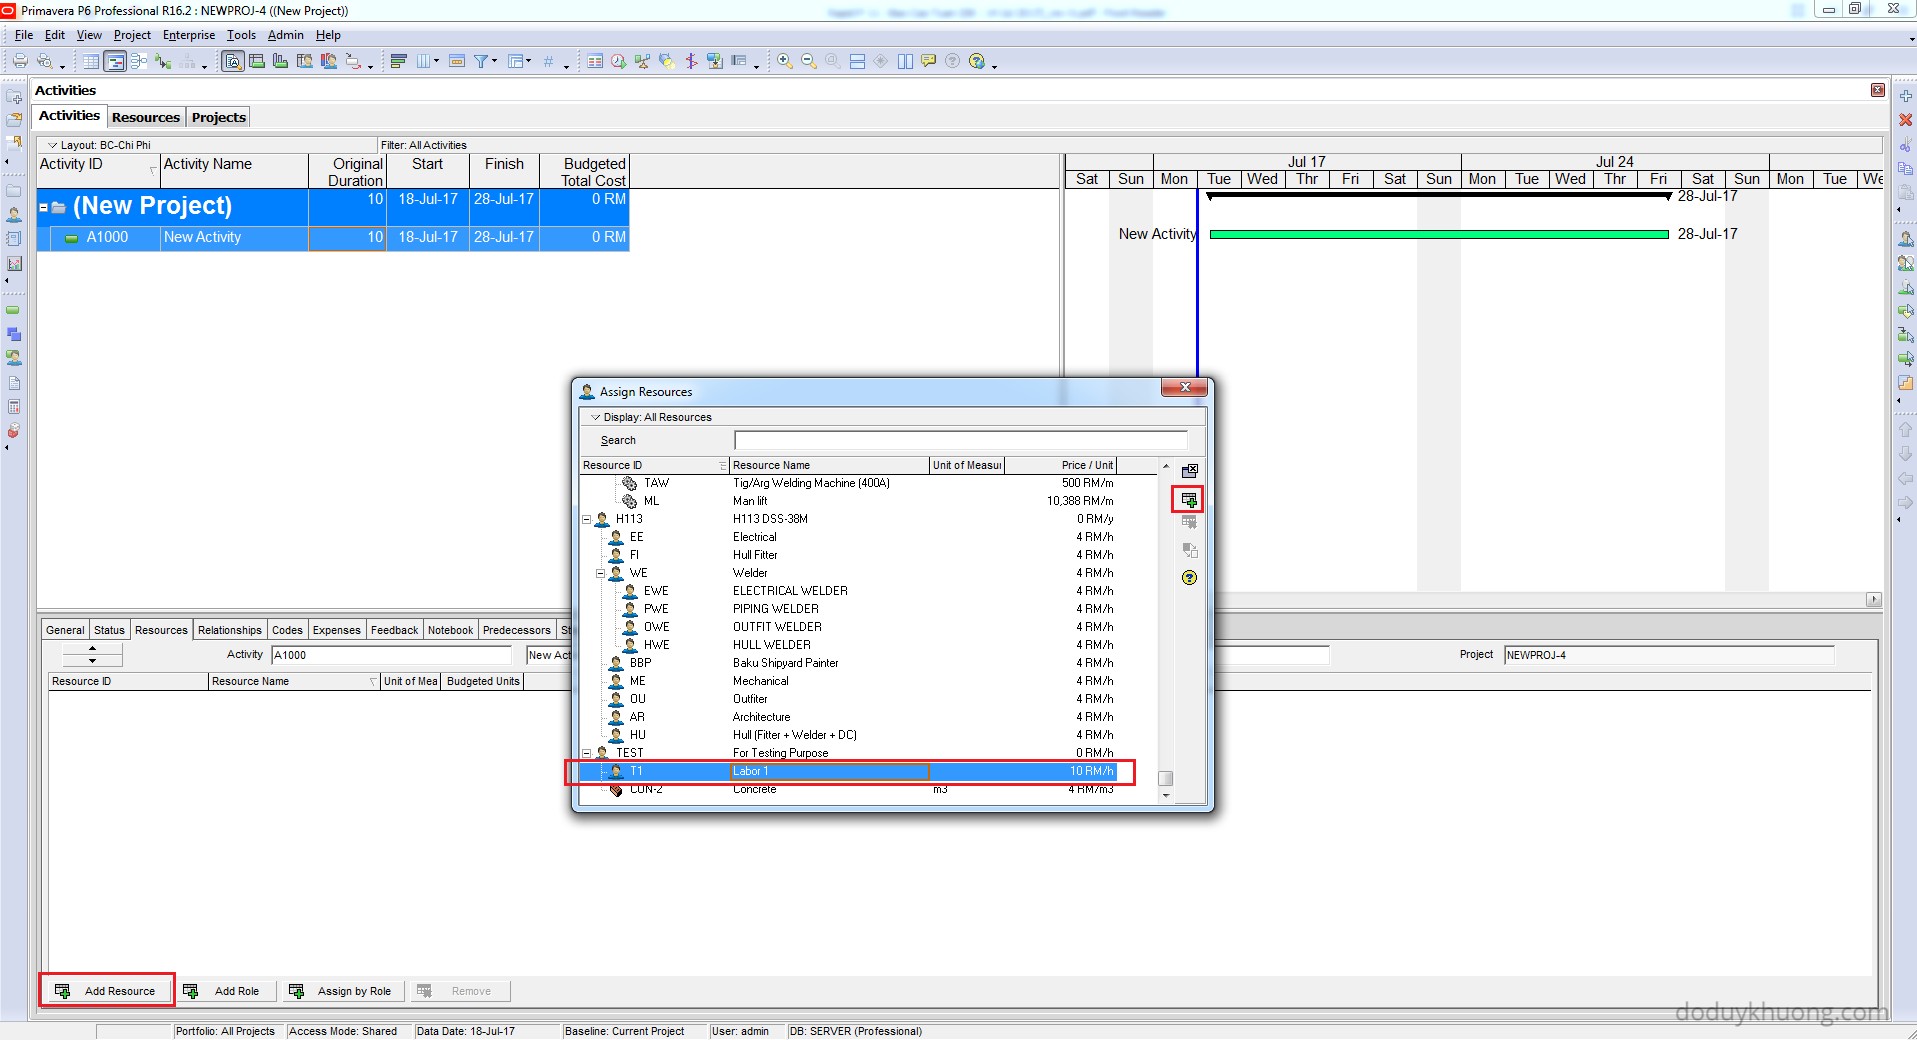This screenshot has width=1917, height=1040.
Task: Click the Assign by Role button
Action: (x=344, y=991)
